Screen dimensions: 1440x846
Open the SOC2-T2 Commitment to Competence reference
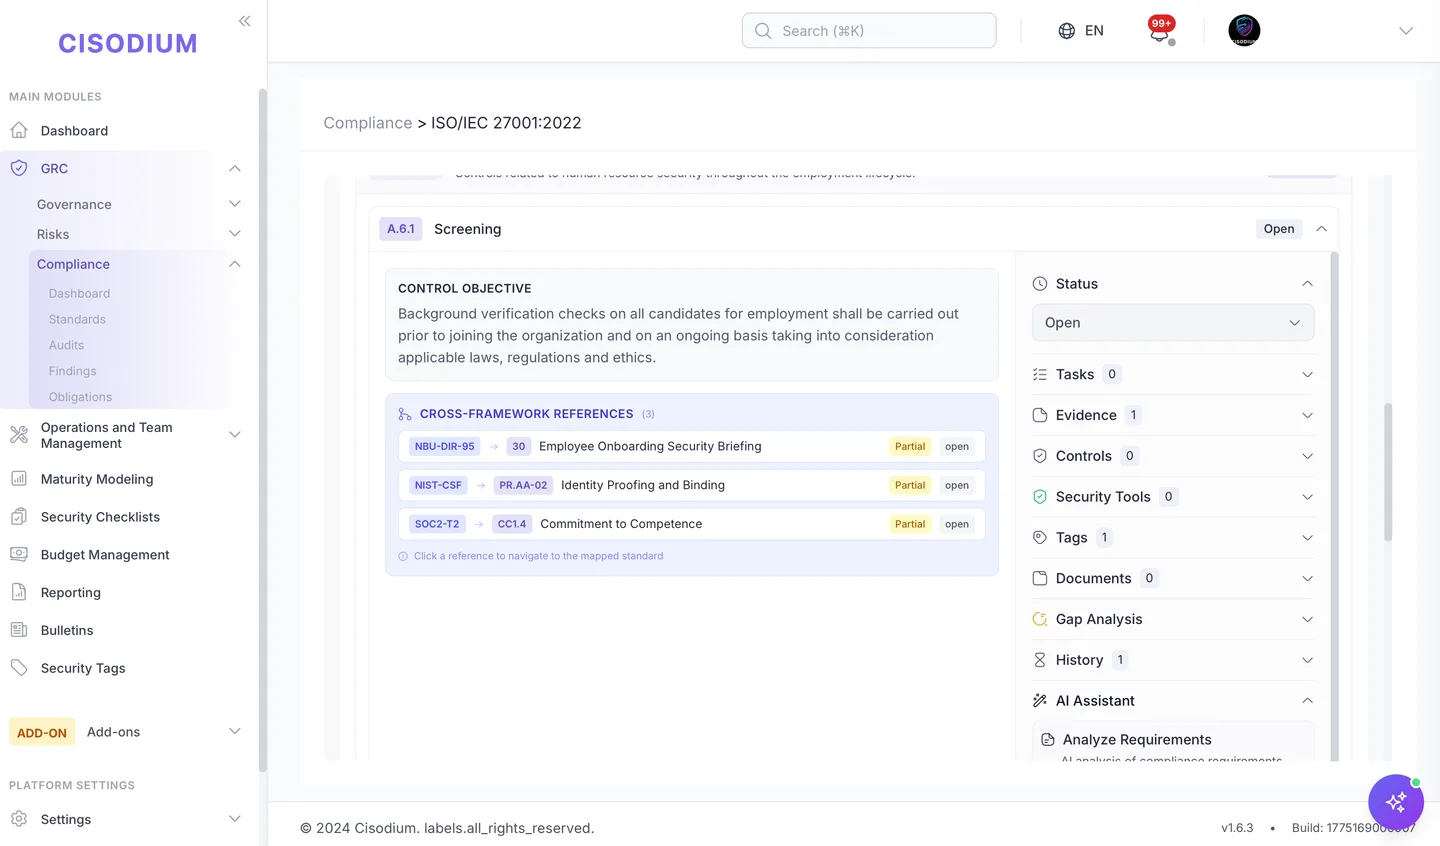(x=692, y=524)
